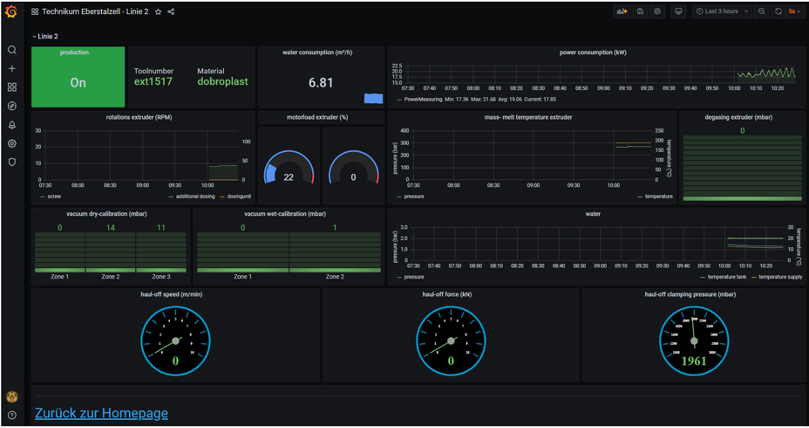Toggle the 'dosingunit' legend series

point(233,196)
